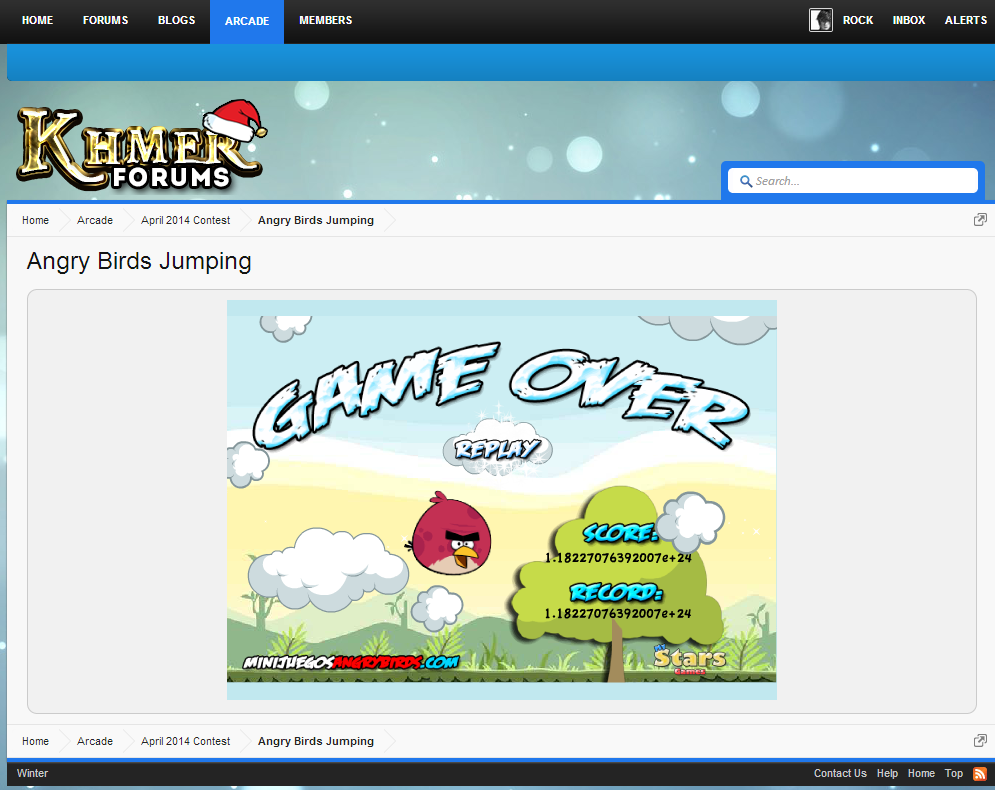Click in the Search input field
The image size is (995, 790).
click(860, 181)
